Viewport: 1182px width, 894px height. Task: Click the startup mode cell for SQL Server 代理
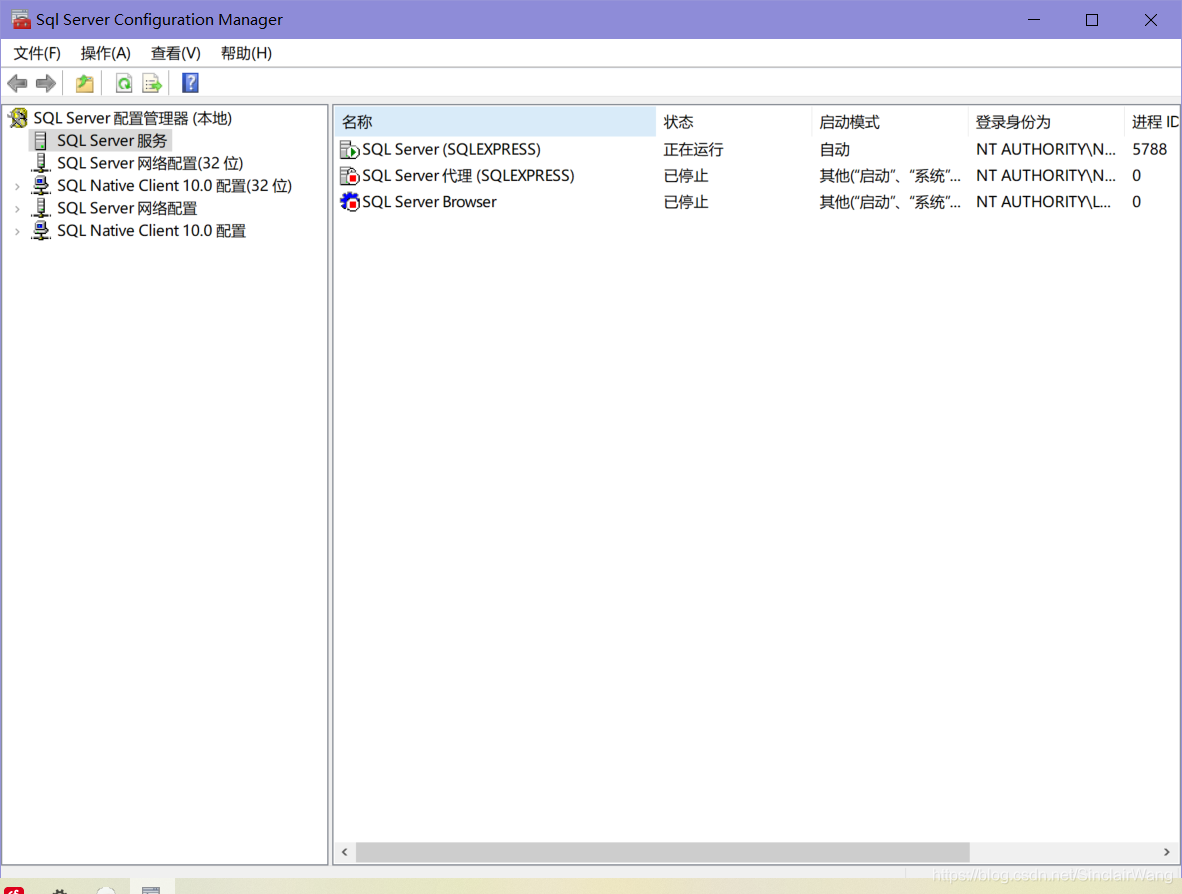pos(890,176)
